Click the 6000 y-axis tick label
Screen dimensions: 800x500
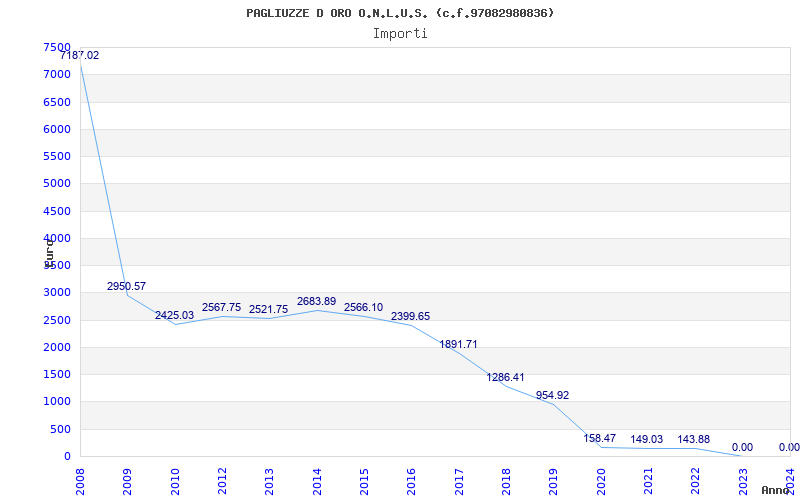point(57,130)
